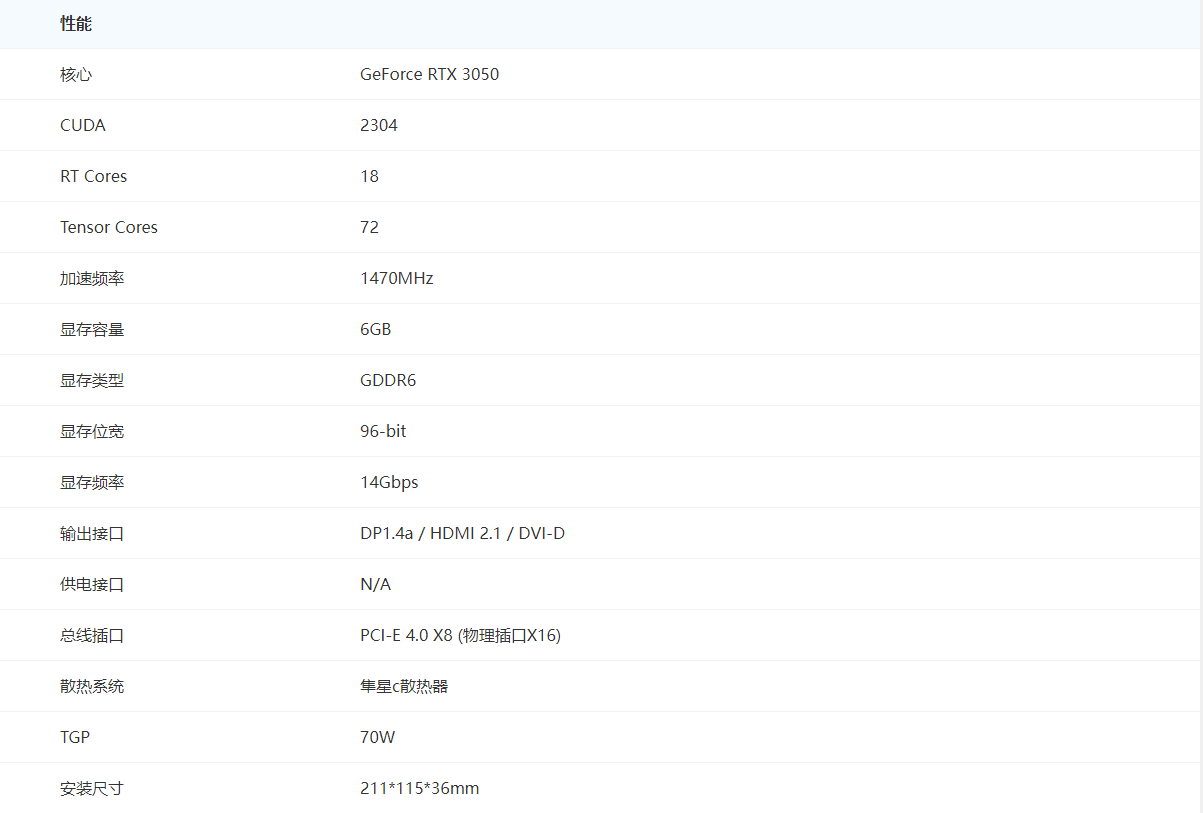Click the 显存类型 label
Image resolution: width=1203 pixels, height=813 pixels.
click(92, 381)
